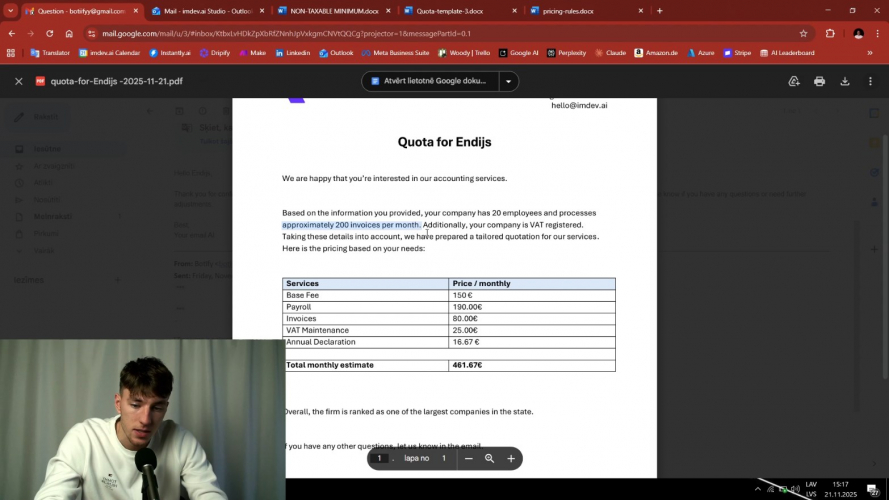Download the quota-for-Endijs PDF
The height and width of the screenshot is (500, 889).
845,82
